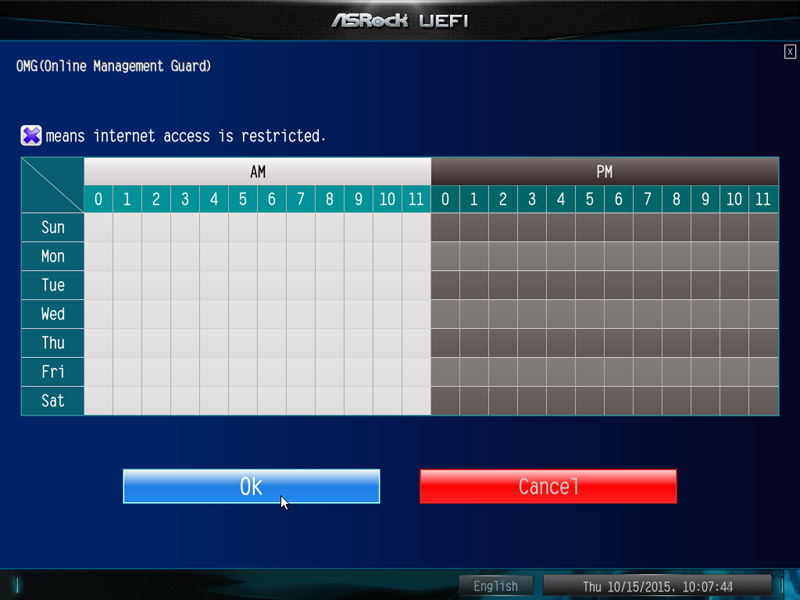
Task: Select the Thu row label
Action: [53, 343]
